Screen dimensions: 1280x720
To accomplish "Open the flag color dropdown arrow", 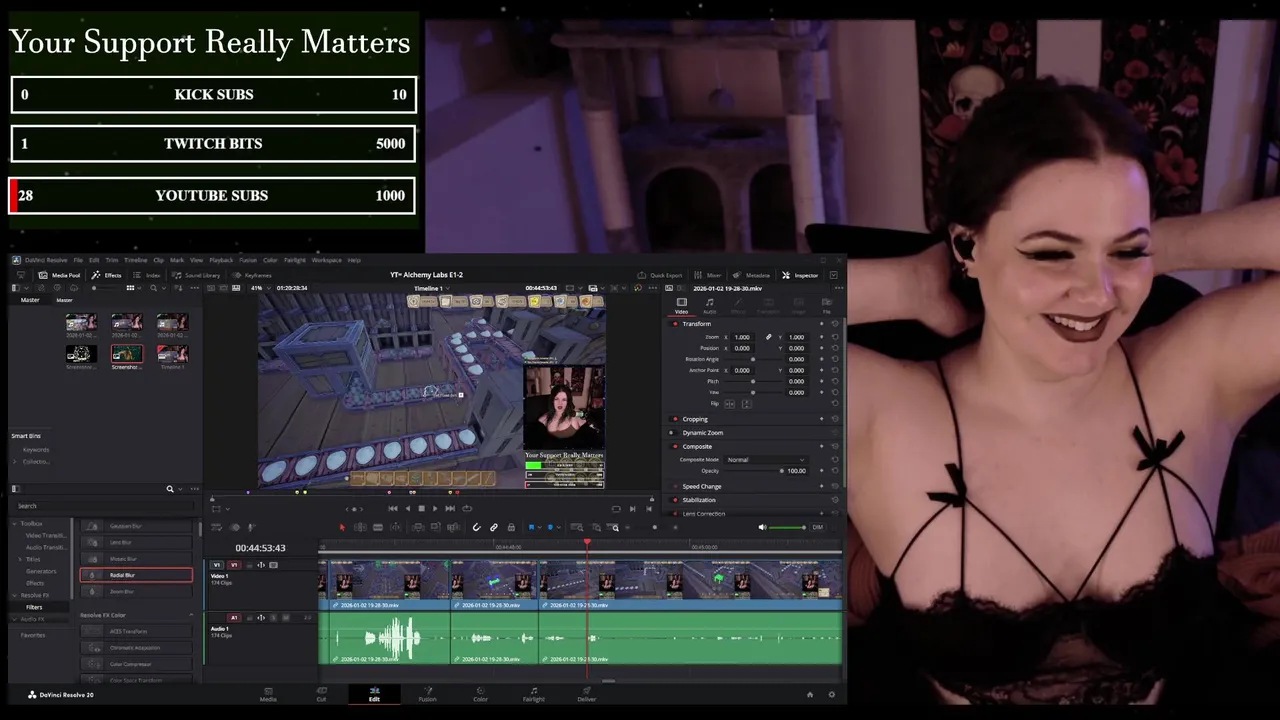I will pos(540,527).
